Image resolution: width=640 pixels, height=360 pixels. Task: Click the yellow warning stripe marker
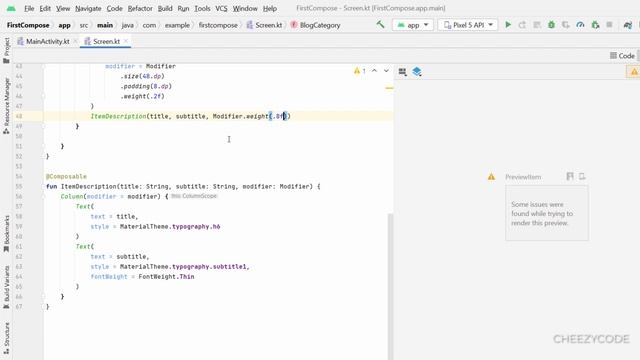(x=389, y=88)
